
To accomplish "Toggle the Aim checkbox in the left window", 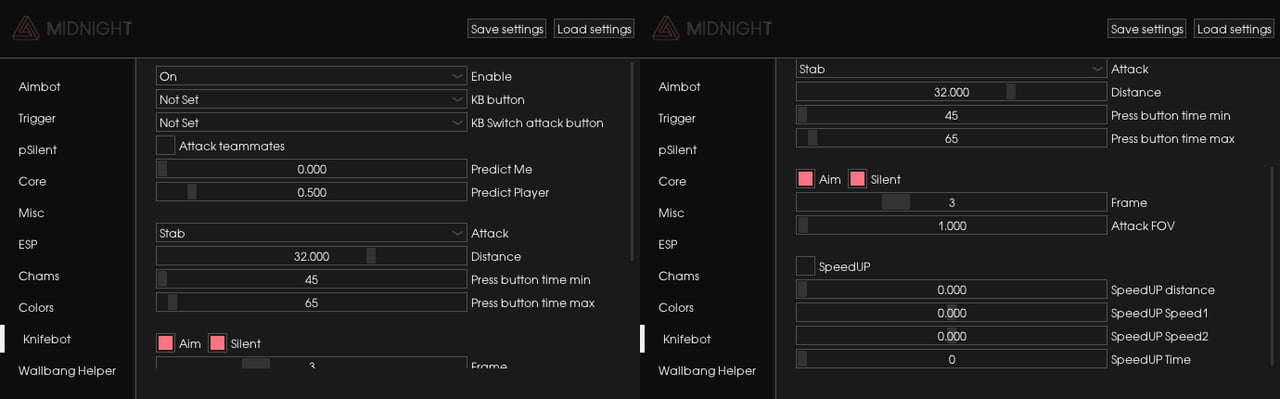I will coord(165,343).
